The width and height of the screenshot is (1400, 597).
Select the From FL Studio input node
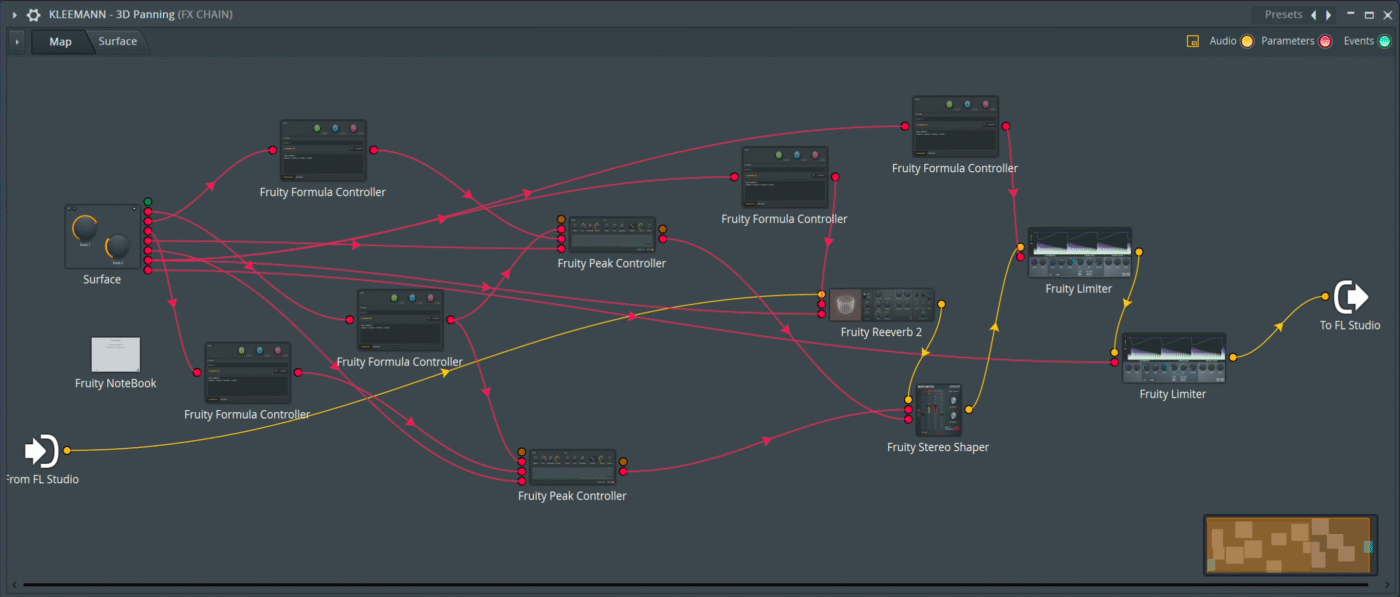[x=41, y=451]
